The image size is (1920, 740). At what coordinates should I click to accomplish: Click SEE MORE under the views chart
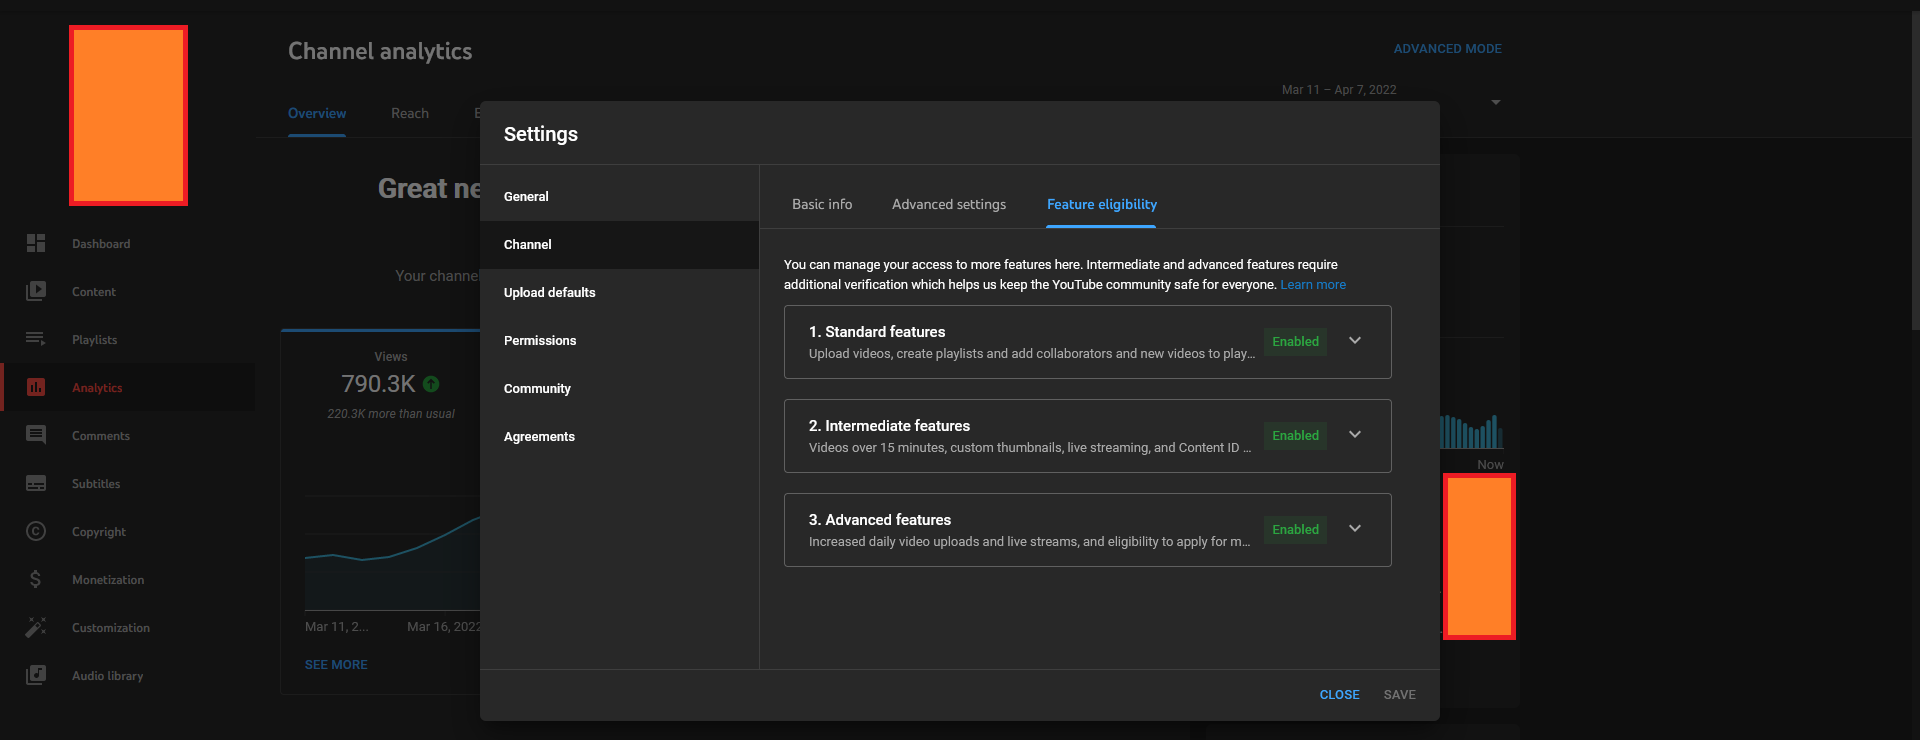(336, 665)
